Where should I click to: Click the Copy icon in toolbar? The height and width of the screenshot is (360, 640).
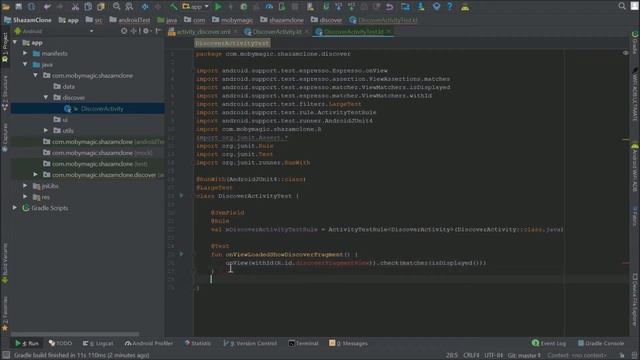tap(88, 7)
